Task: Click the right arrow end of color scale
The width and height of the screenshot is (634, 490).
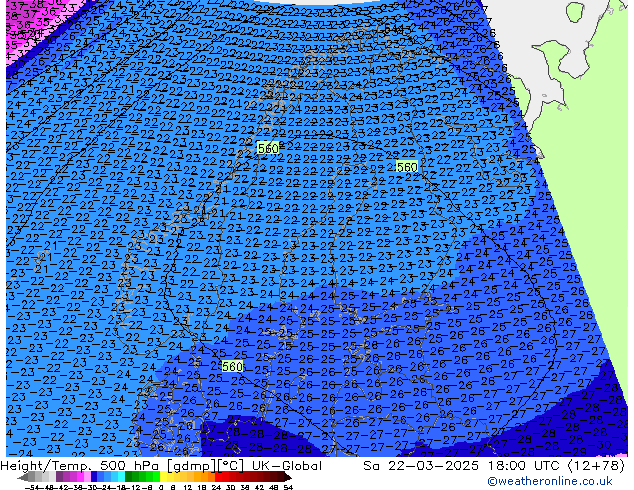Action: pyautogui.click(x=287, y=477)
